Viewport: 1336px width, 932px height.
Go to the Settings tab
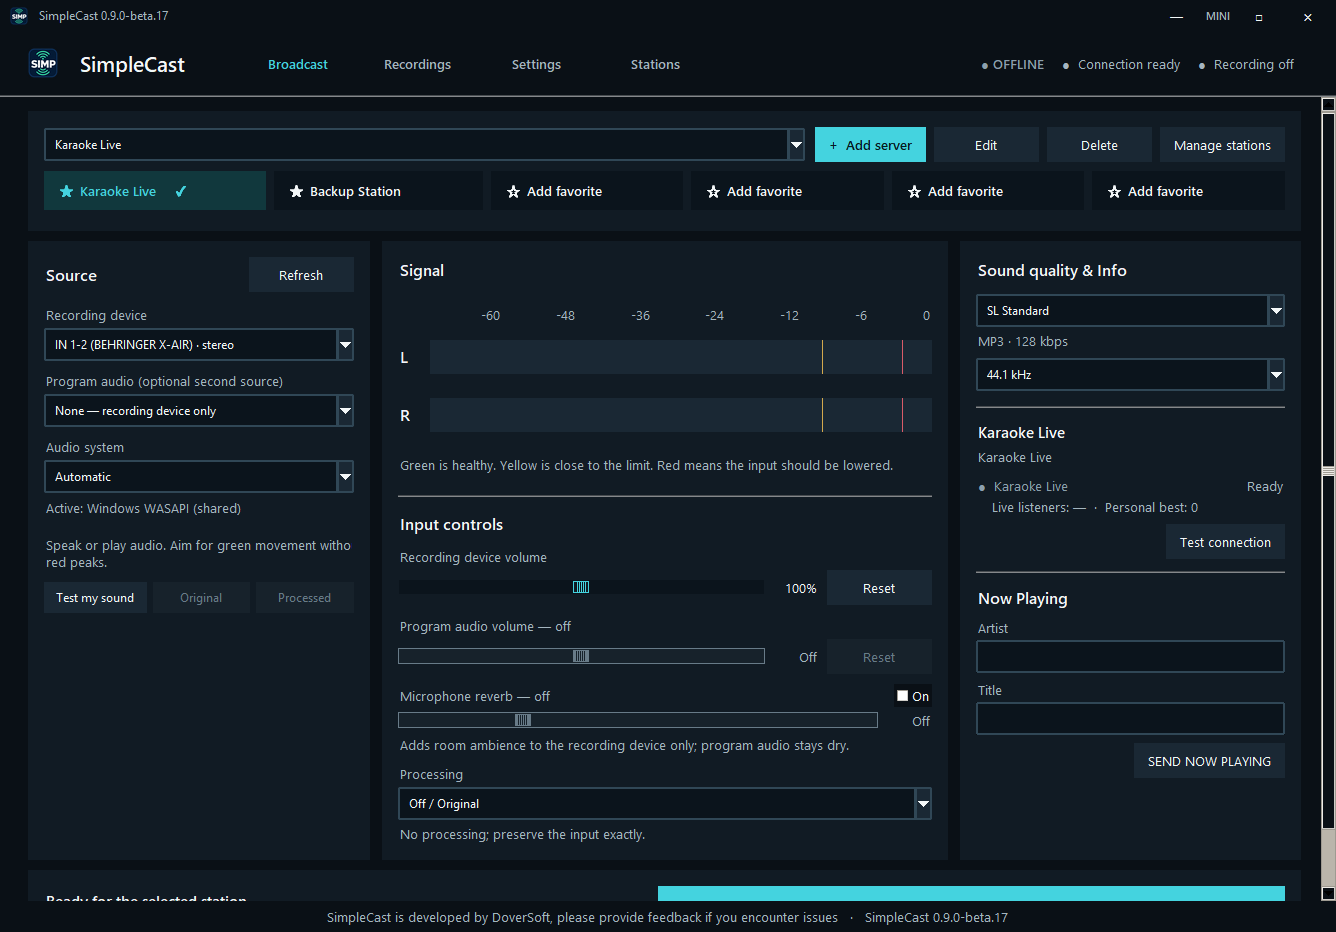pyautogui.click(x=536, y=65)
